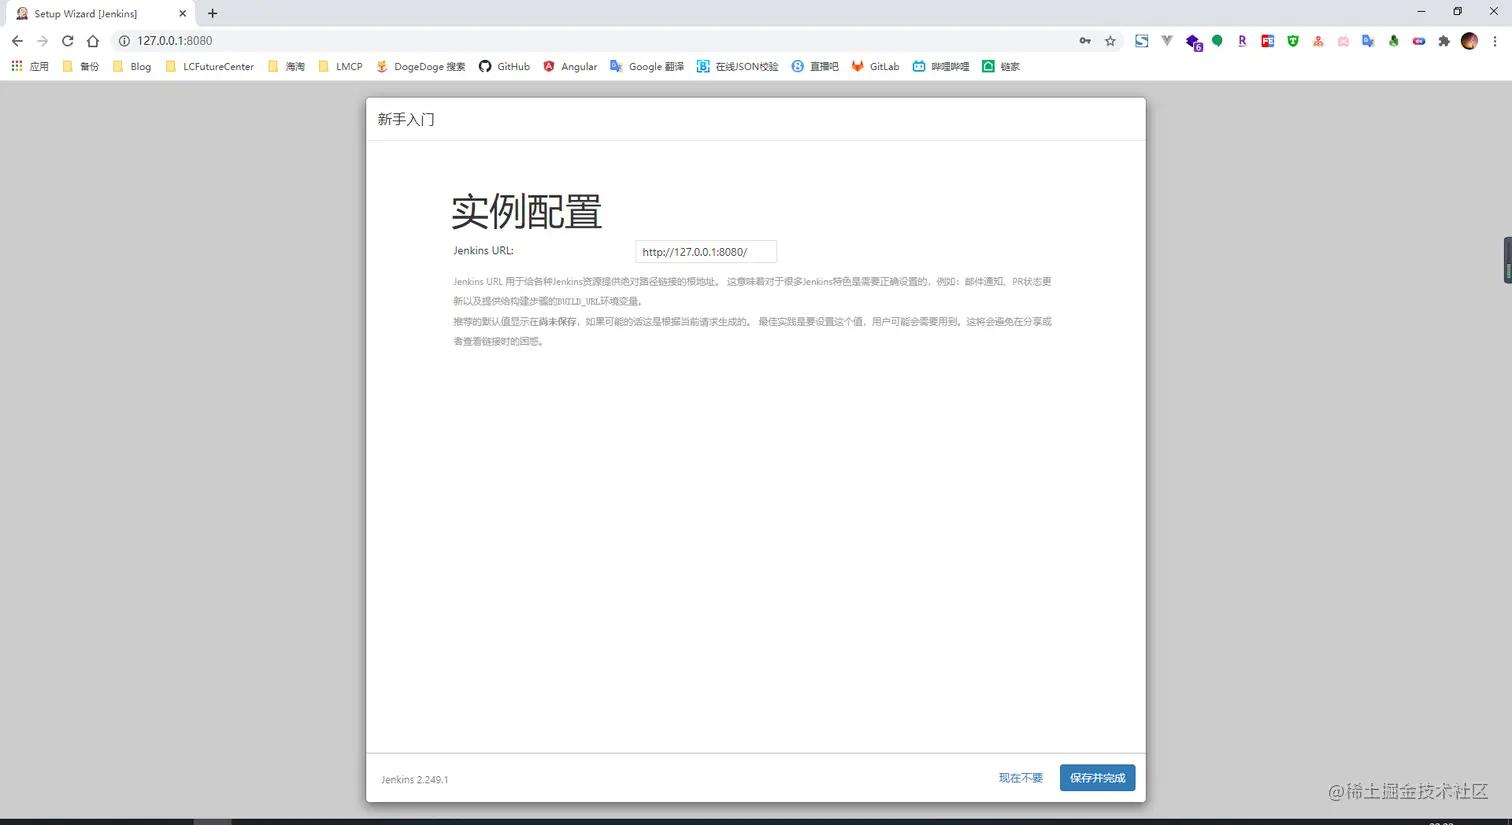Open the green chat bubble extension
Image resolution: width=1512 pixels, height=825 pixels.
[1217, 41]
